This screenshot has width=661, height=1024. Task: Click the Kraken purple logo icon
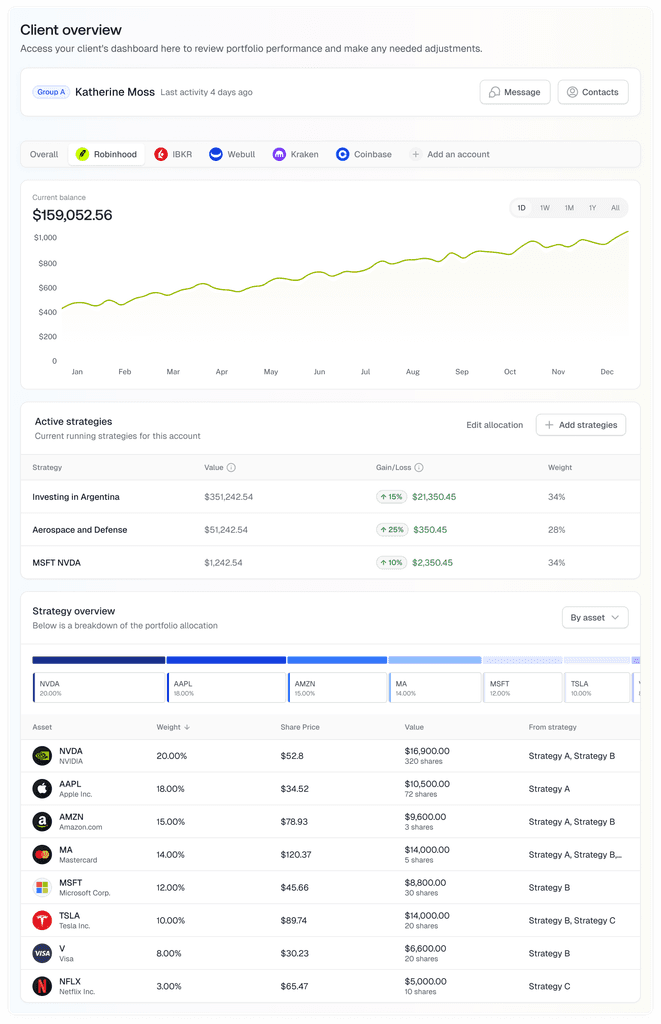(279, 154)
